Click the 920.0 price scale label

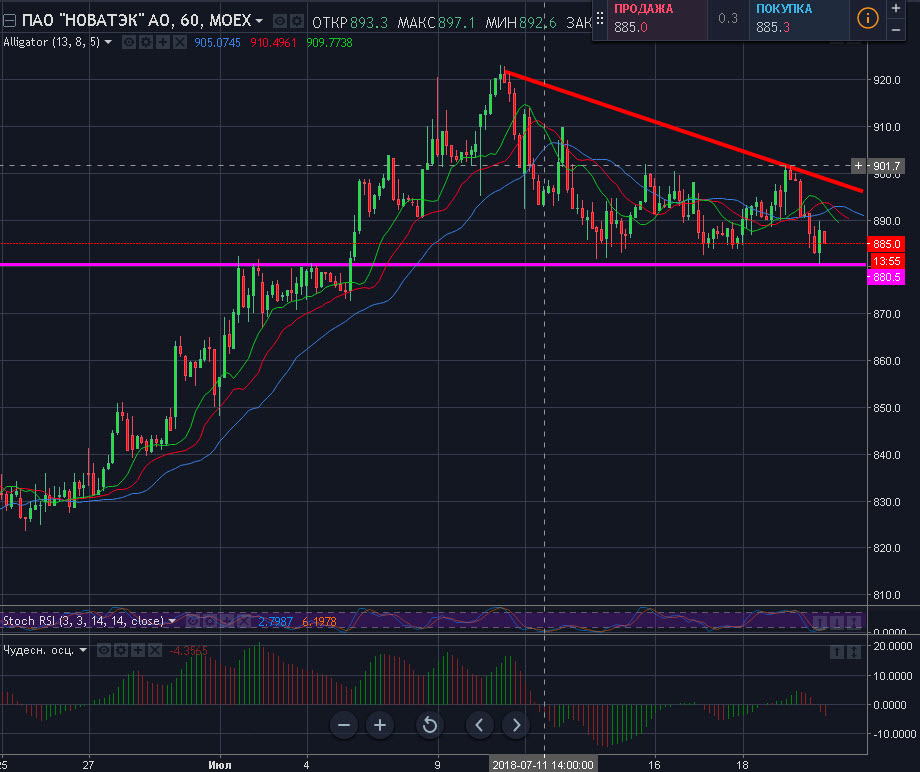coord(887,80)
